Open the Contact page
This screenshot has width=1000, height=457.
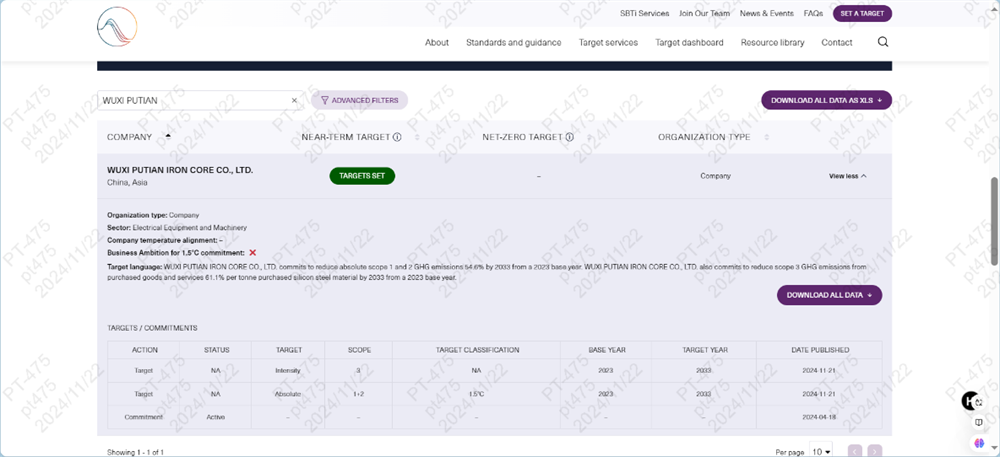click(837, 43)
